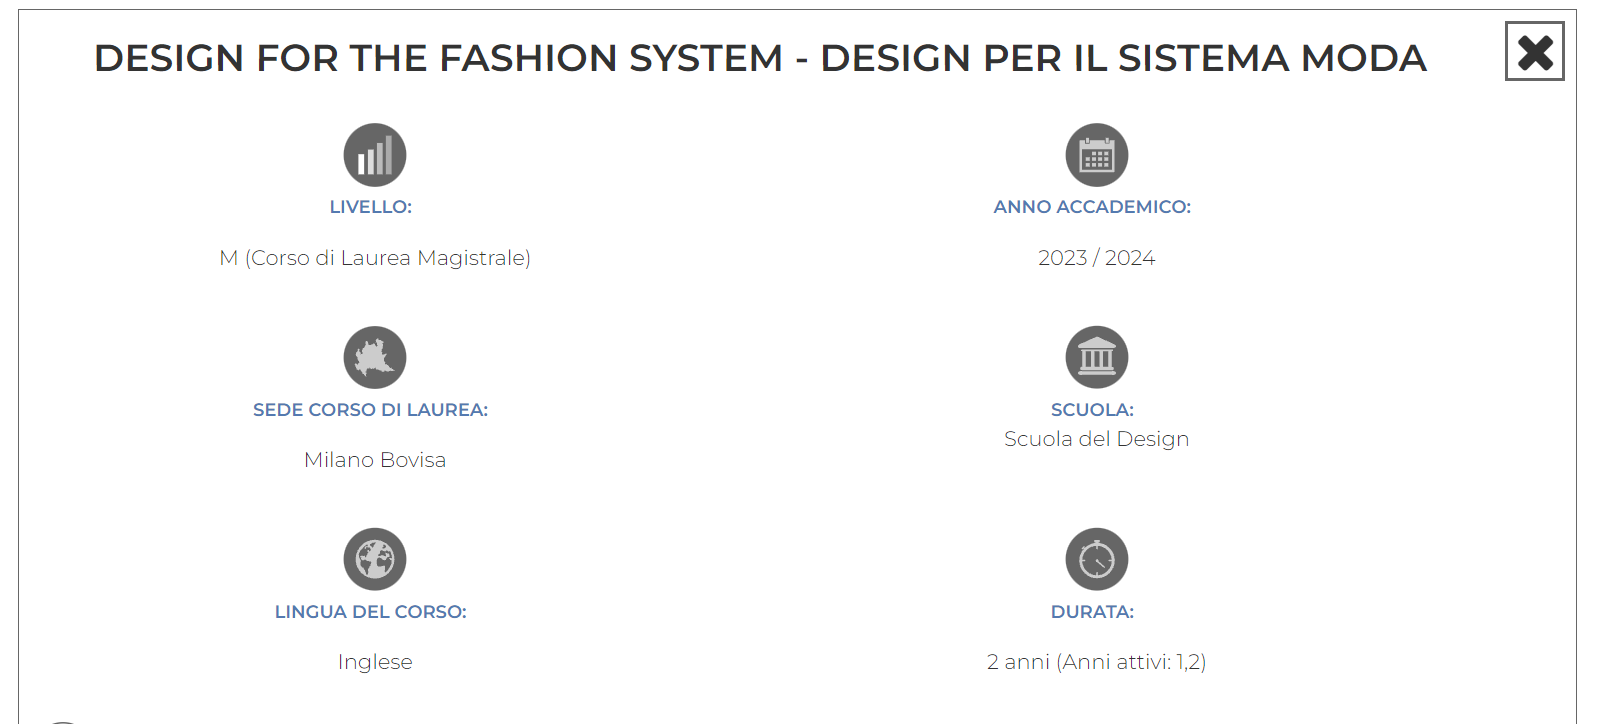The width and height of the screenshot is (1597, 724).
Task: Click the 2 anni duration text
Action: click(x=1096, y=662)
